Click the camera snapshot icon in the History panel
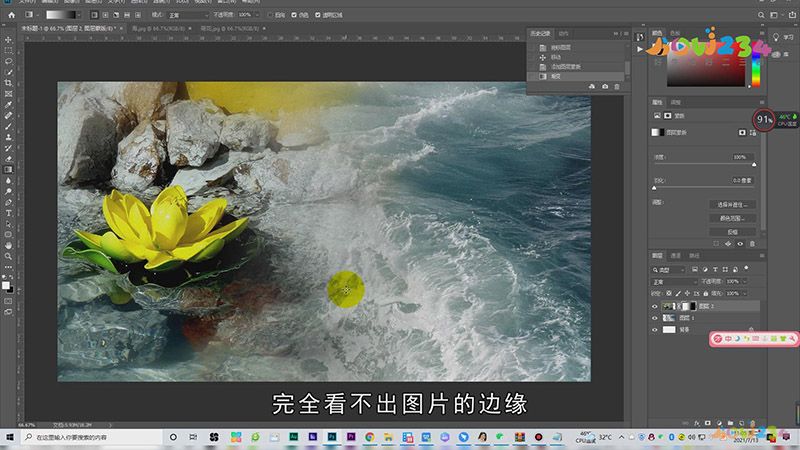 pos(605,87)
